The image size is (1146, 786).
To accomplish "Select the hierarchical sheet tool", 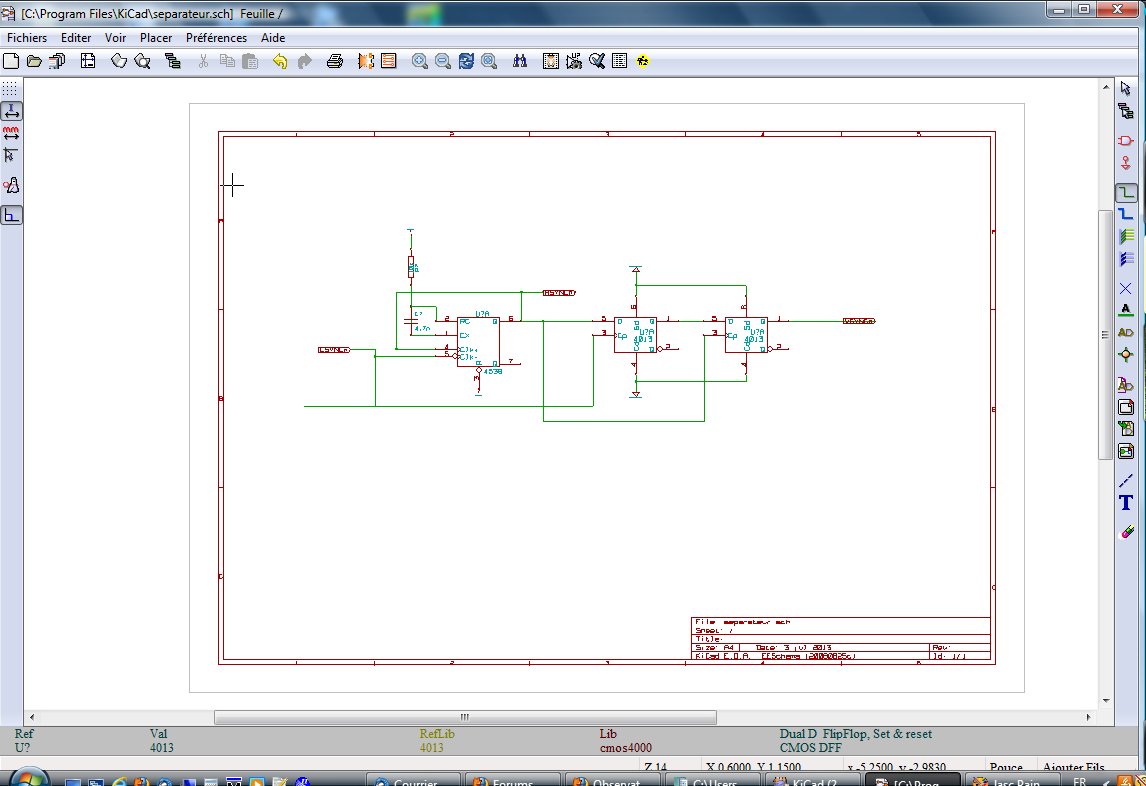I will click(1126, 407).
